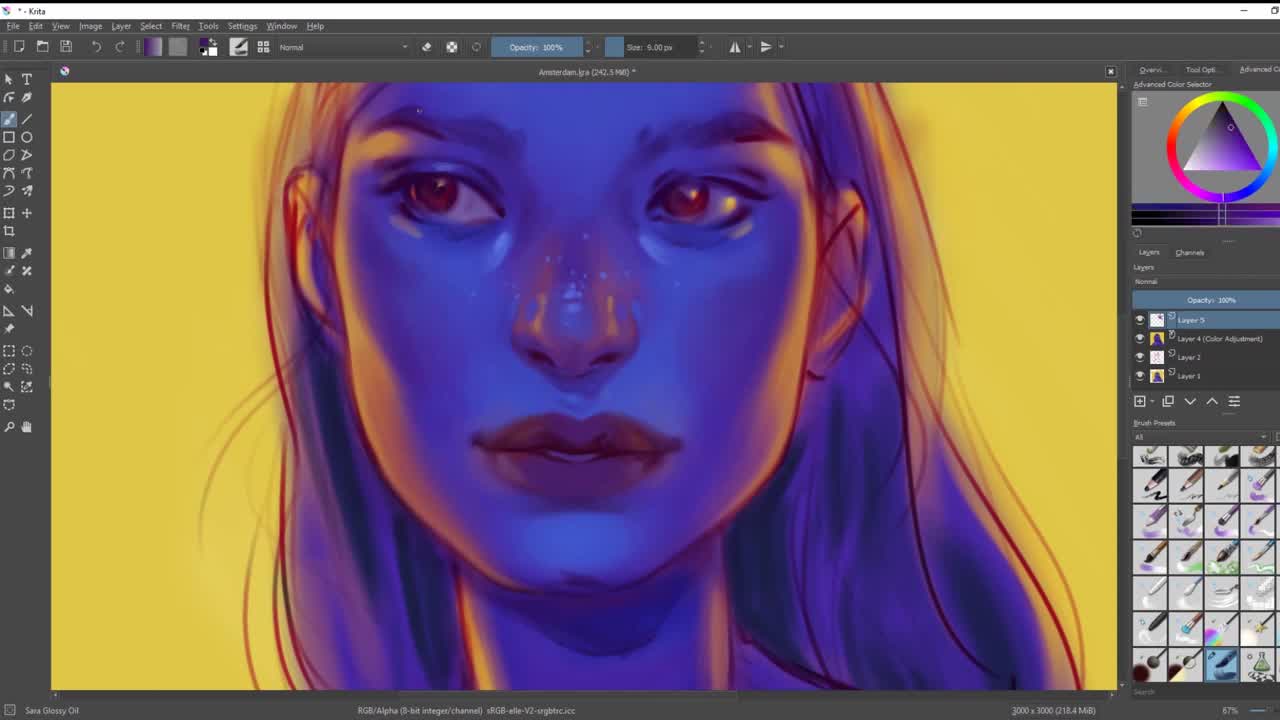
Task: Select the Crop tool
Action: coord(9,231)
